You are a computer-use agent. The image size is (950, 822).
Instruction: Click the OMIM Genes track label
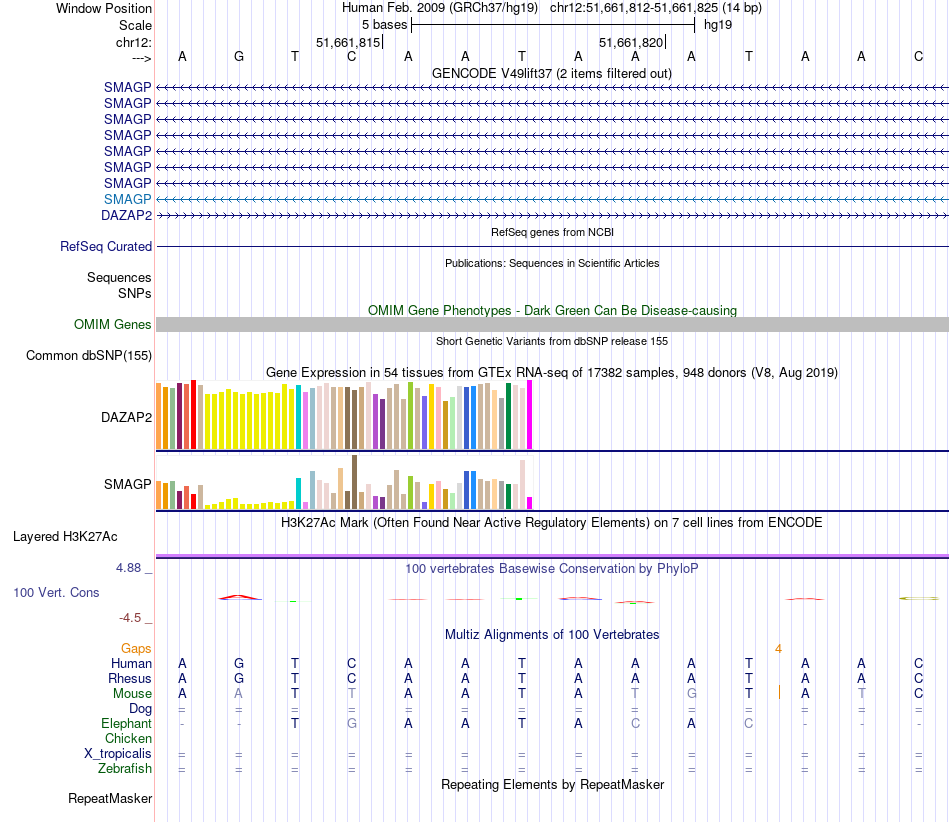point(112,324)
